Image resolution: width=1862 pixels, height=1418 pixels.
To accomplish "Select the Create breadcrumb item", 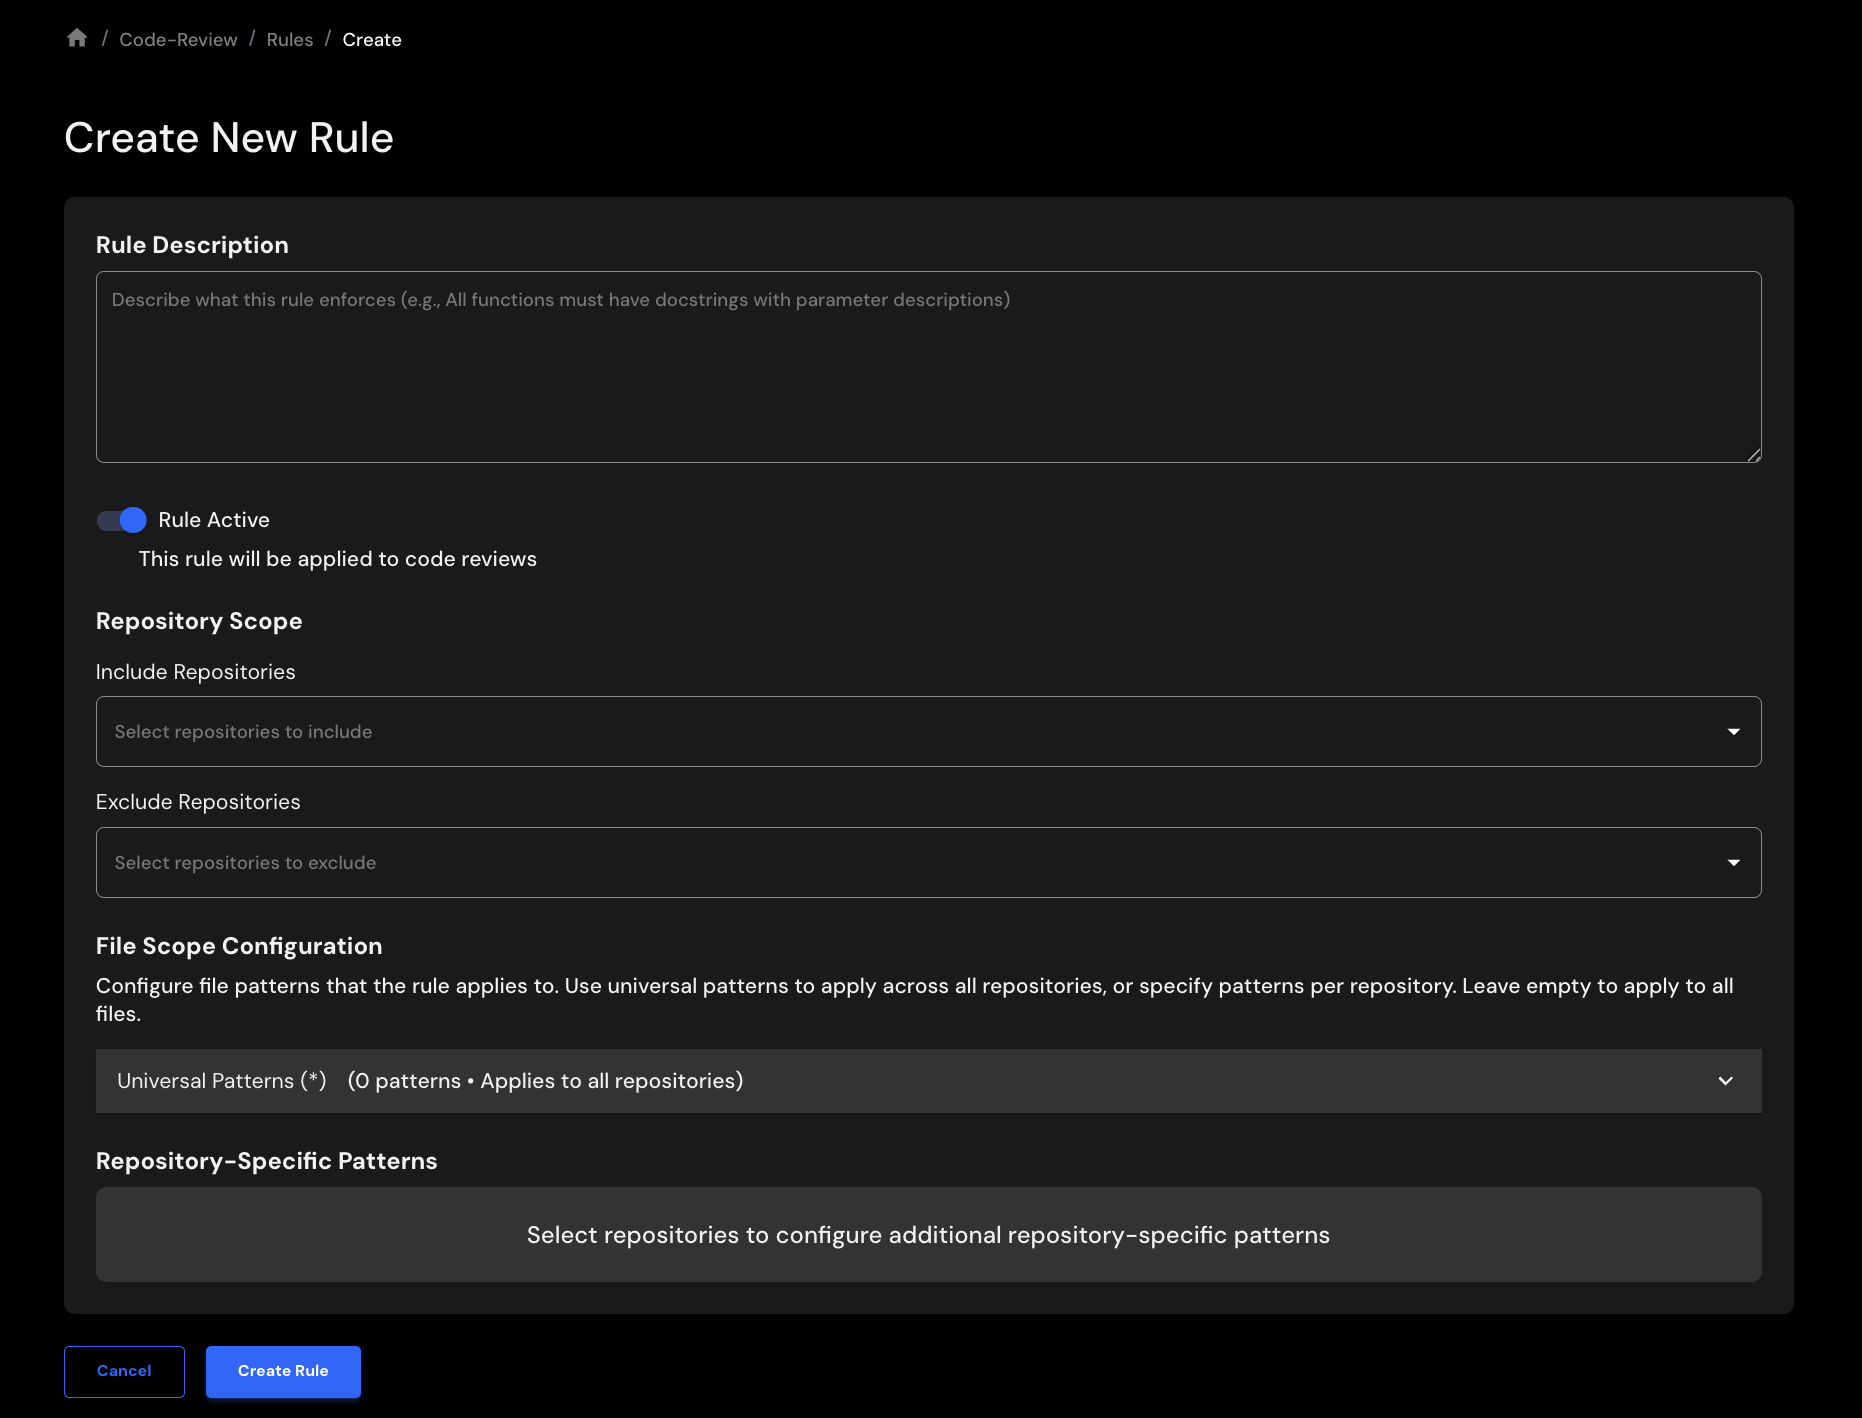I will point(372,40).
